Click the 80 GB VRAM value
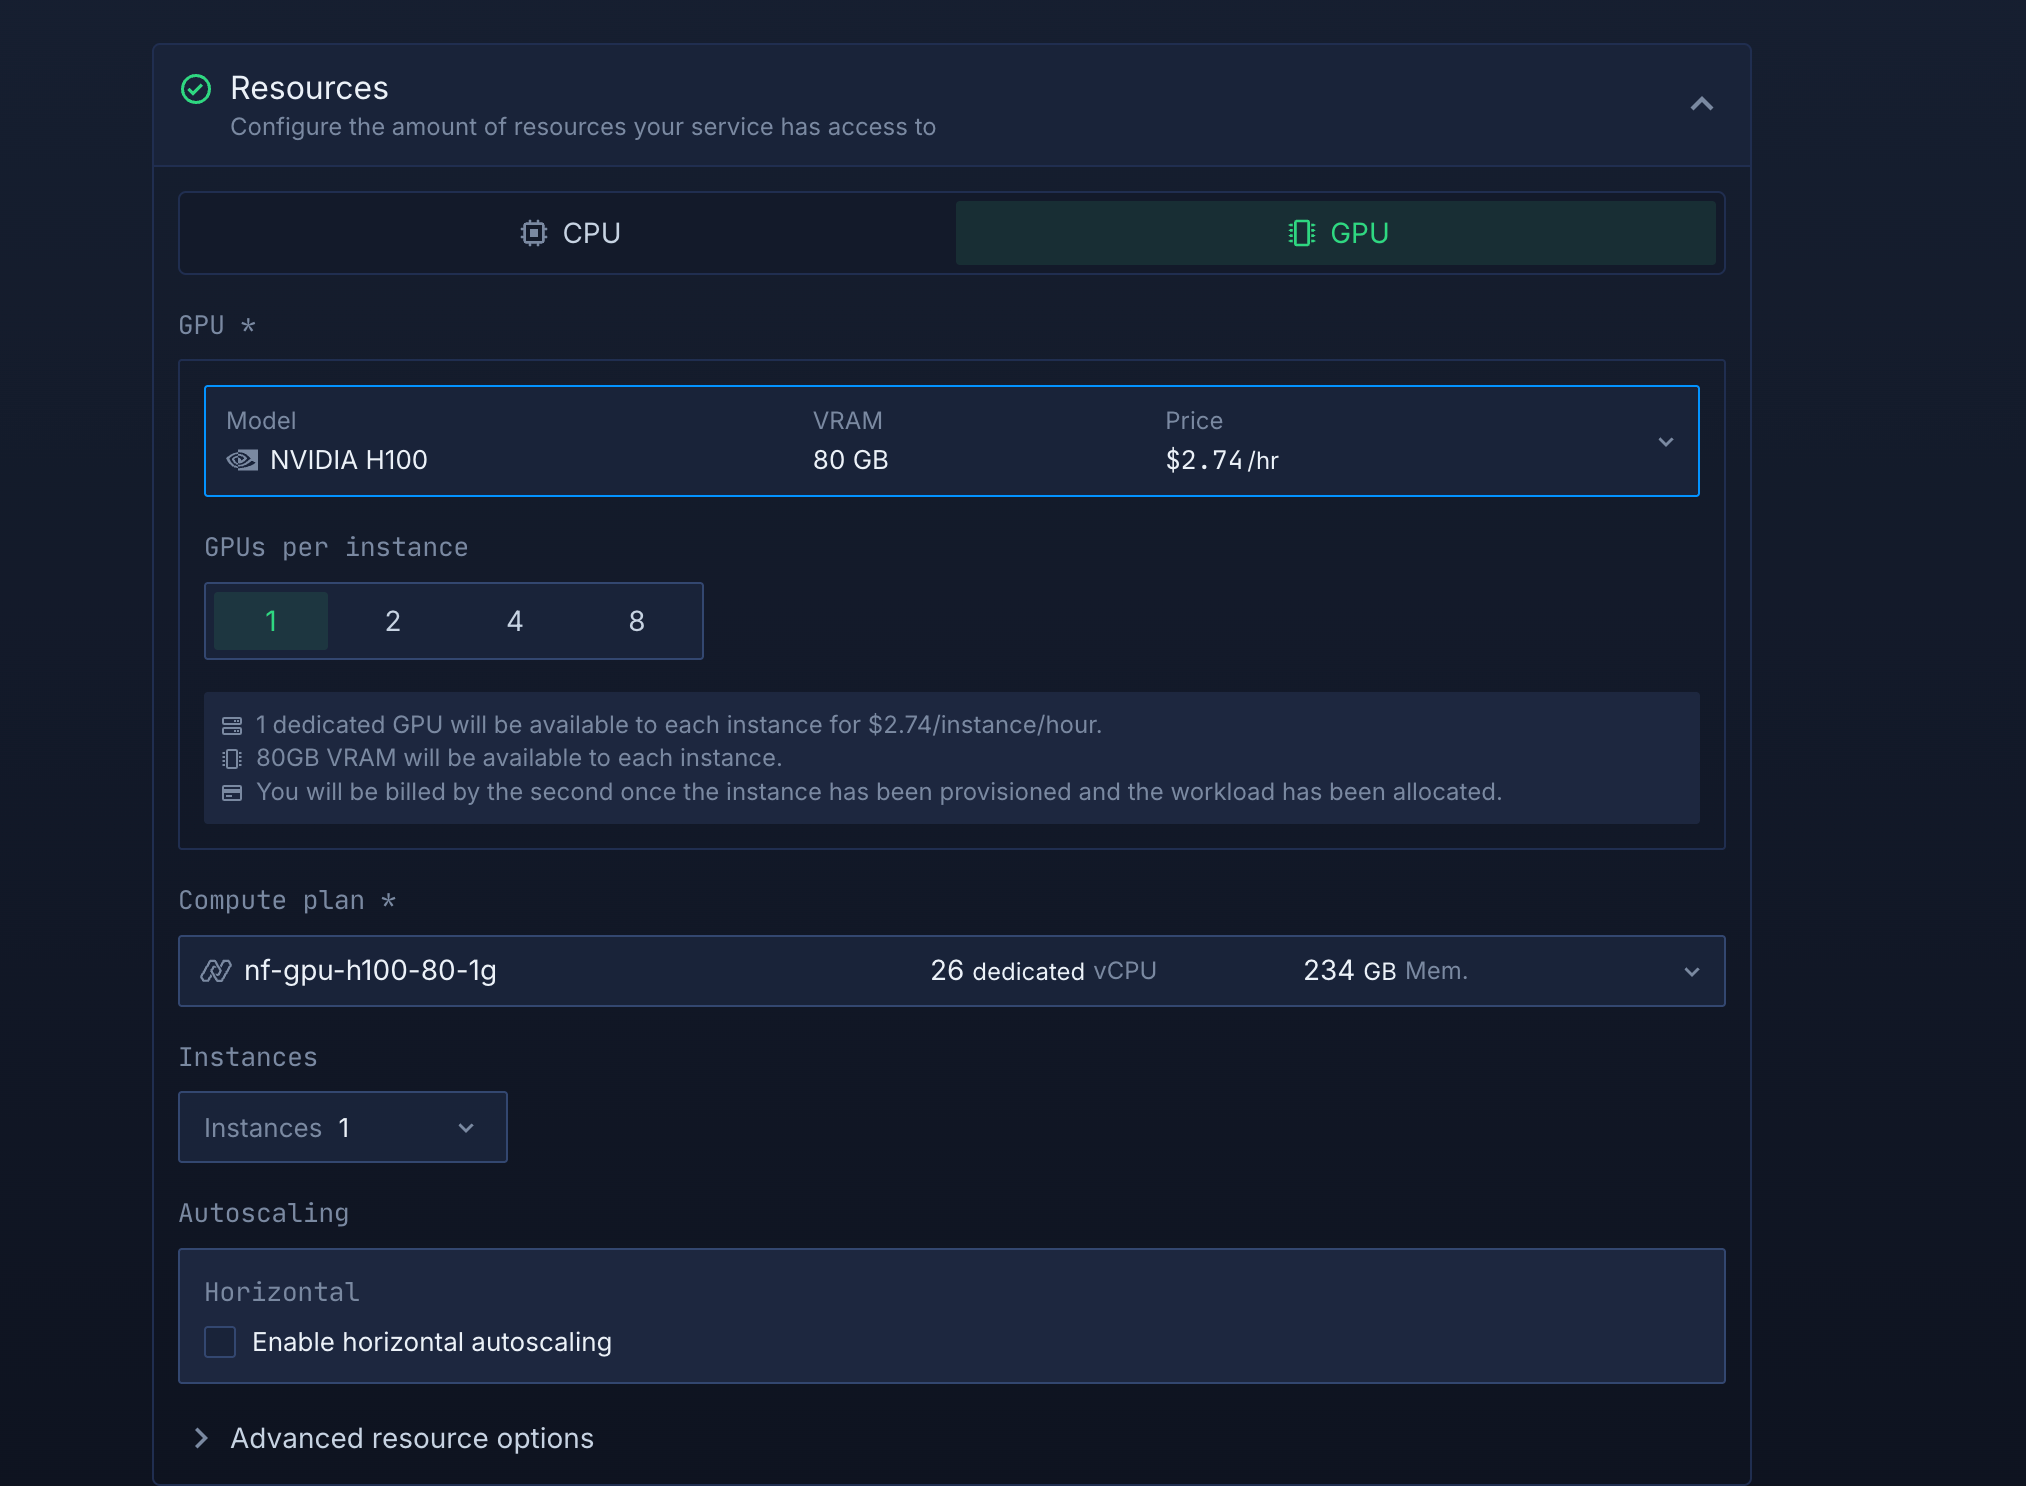 pyautogui.click(x=851, y=460)
